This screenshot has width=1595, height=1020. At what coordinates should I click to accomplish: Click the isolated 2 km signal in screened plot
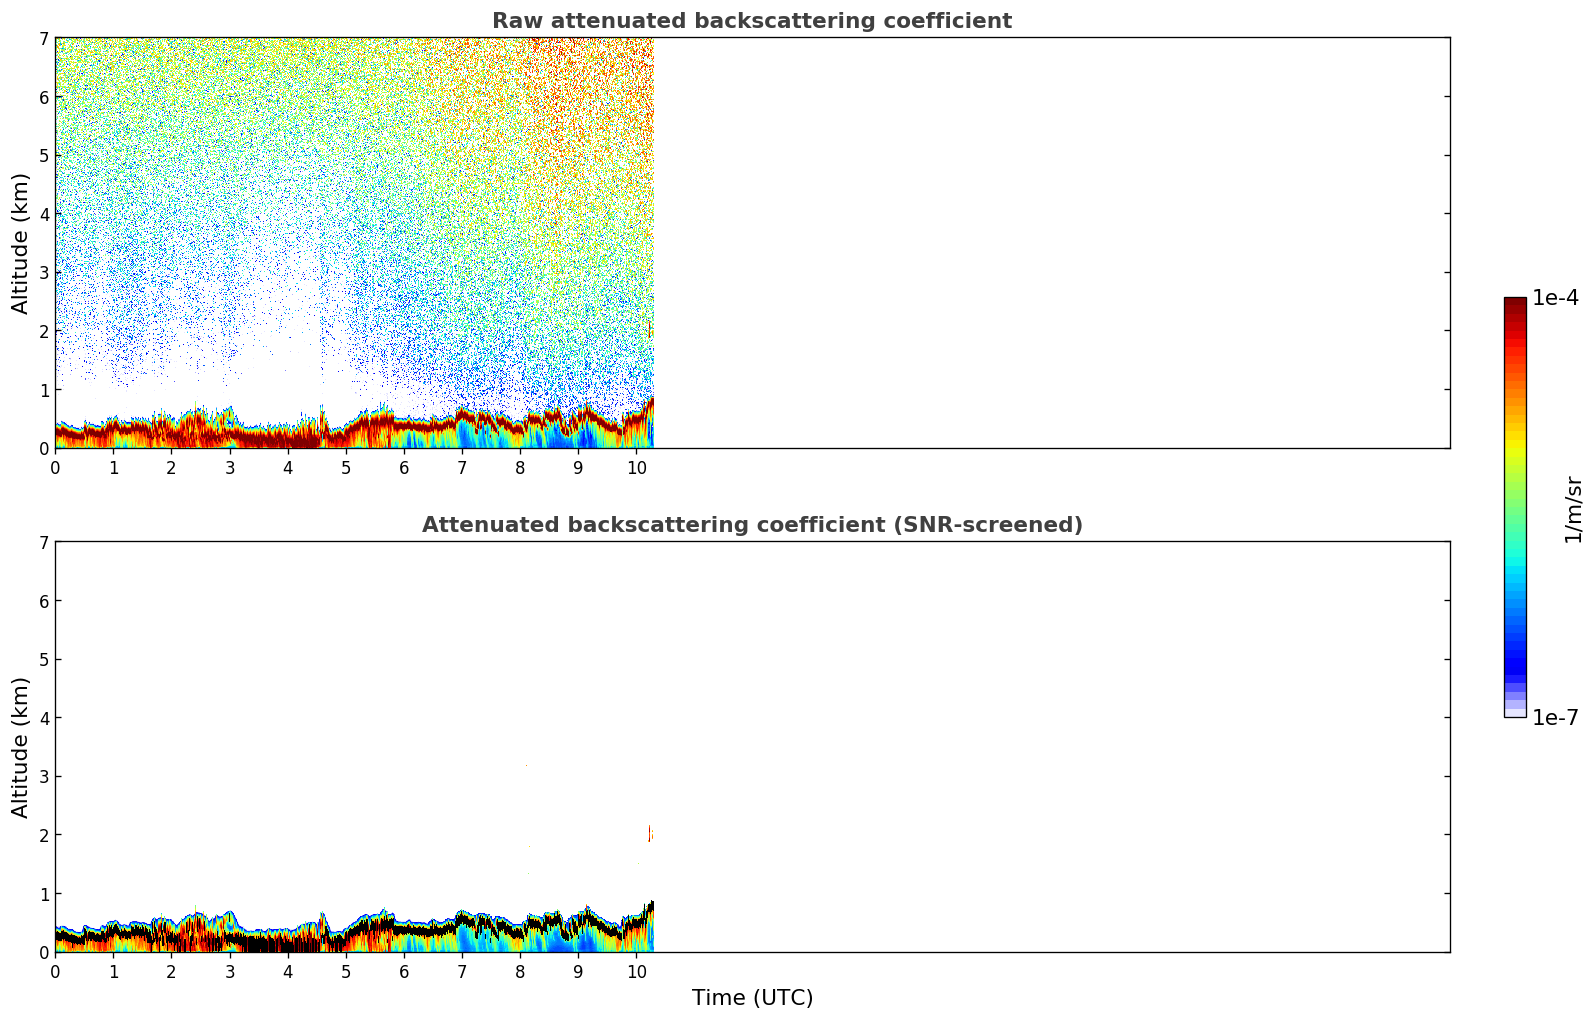(650, 833)
